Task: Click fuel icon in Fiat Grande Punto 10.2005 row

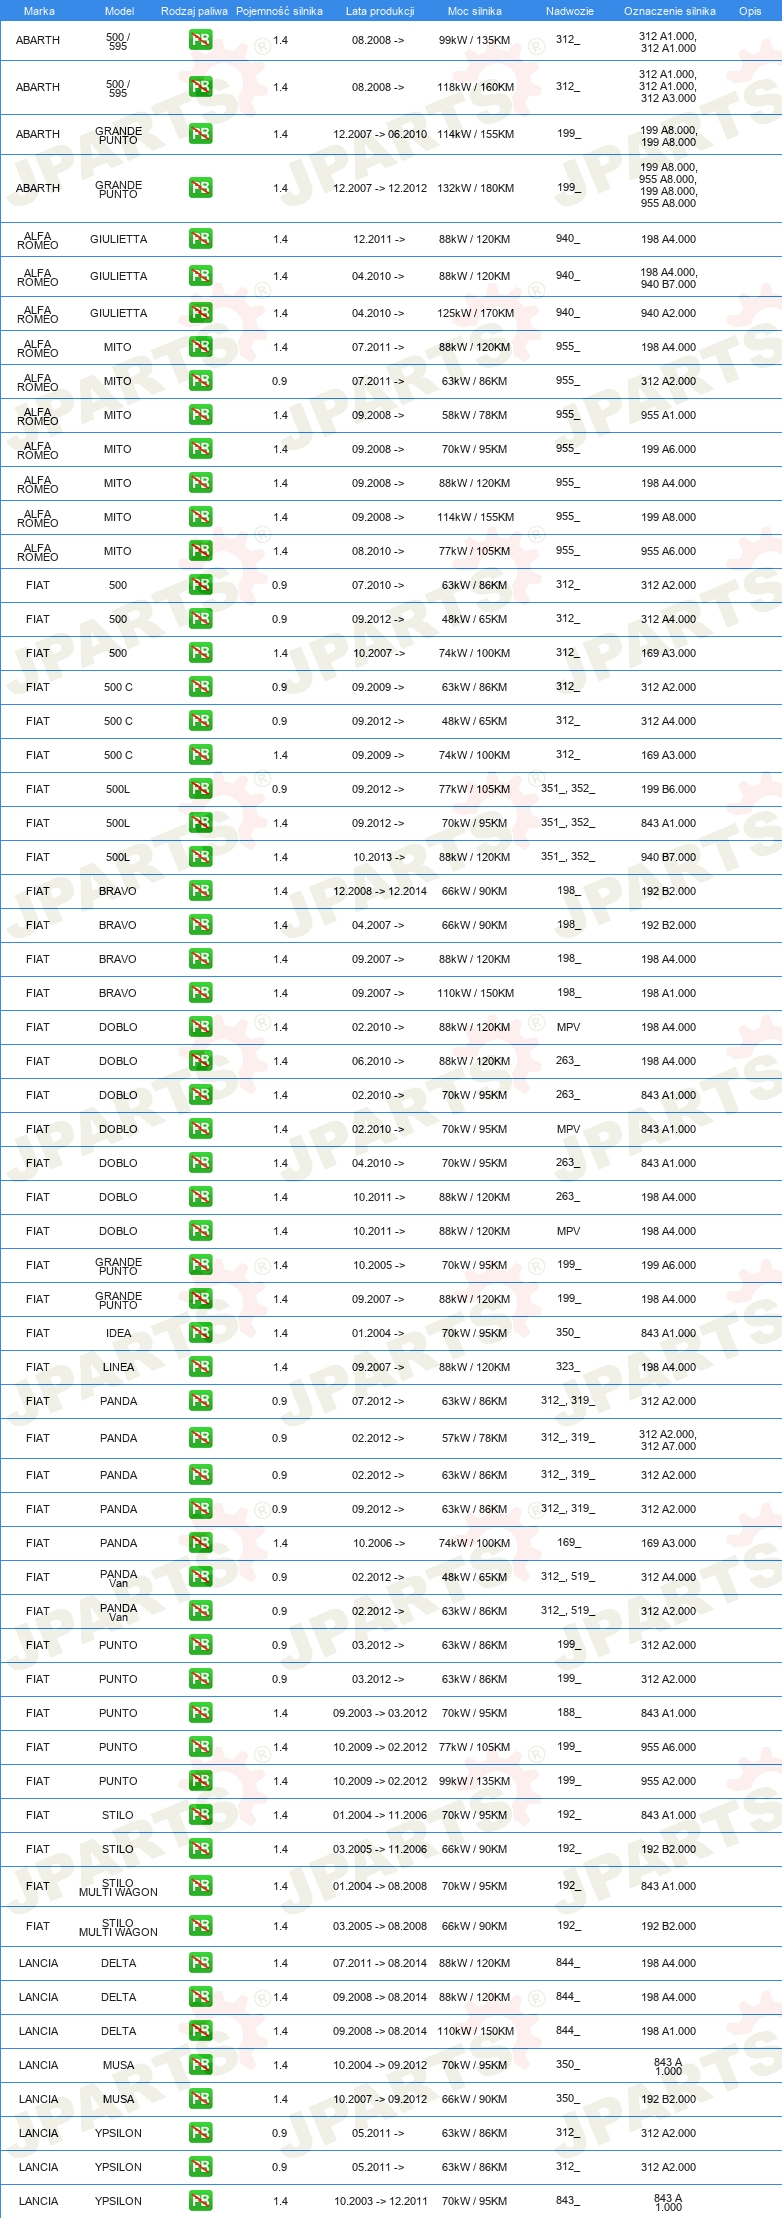Action: pyautogui.click(x=200, y=1265)
